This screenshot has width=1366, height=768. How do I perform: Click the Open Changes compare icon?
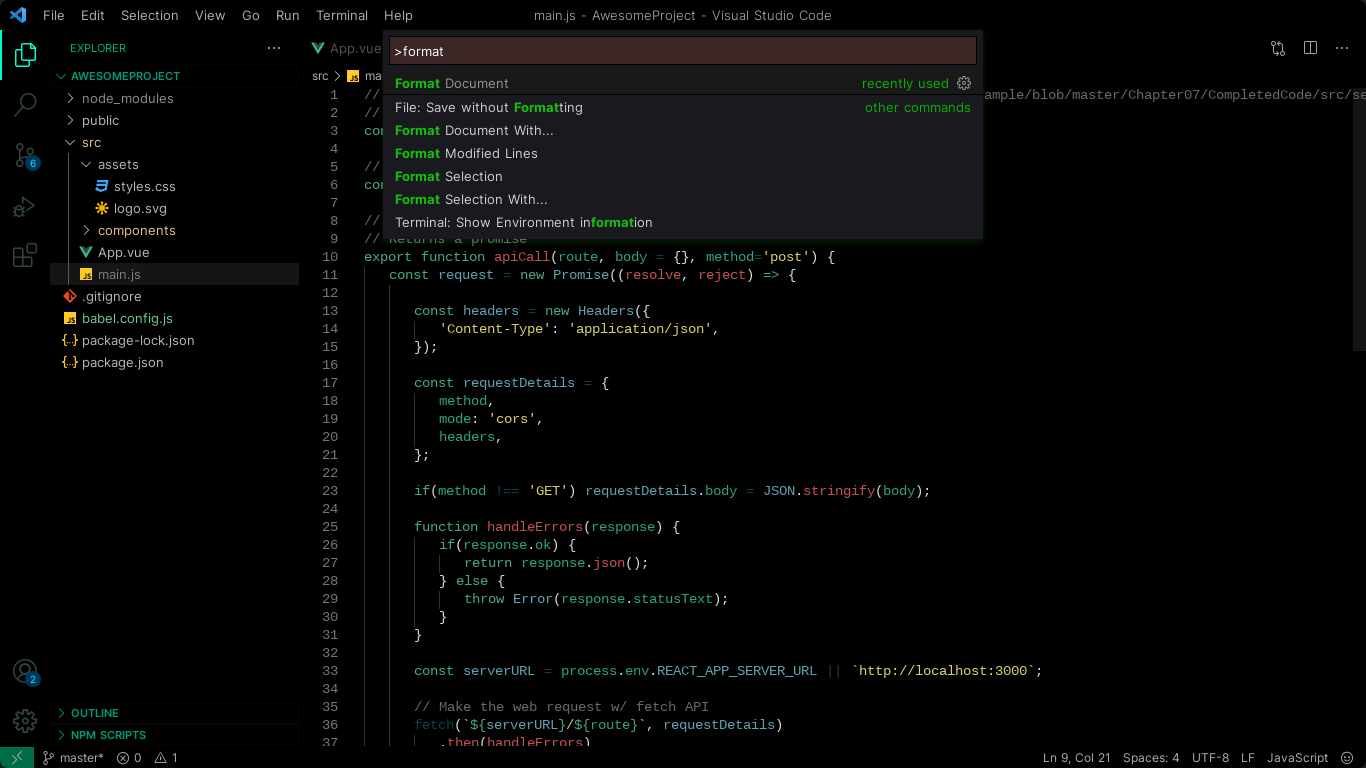pyautogui.click(x=1278, y=48)
